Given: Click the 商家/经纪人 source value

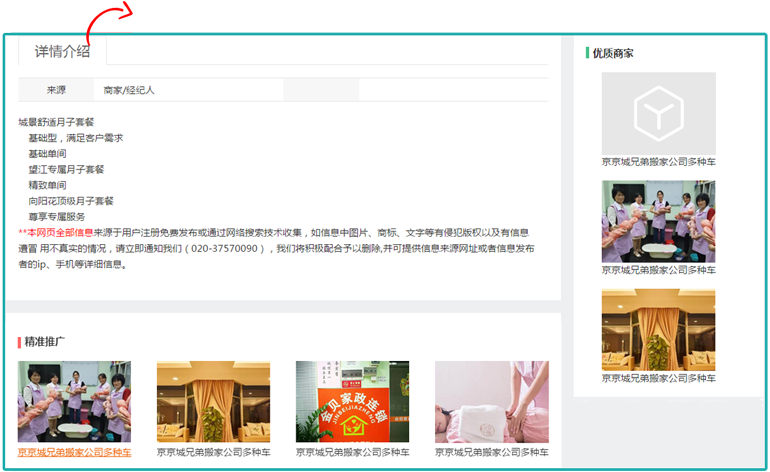Looking at the screenshot, I should click(129, 90).
